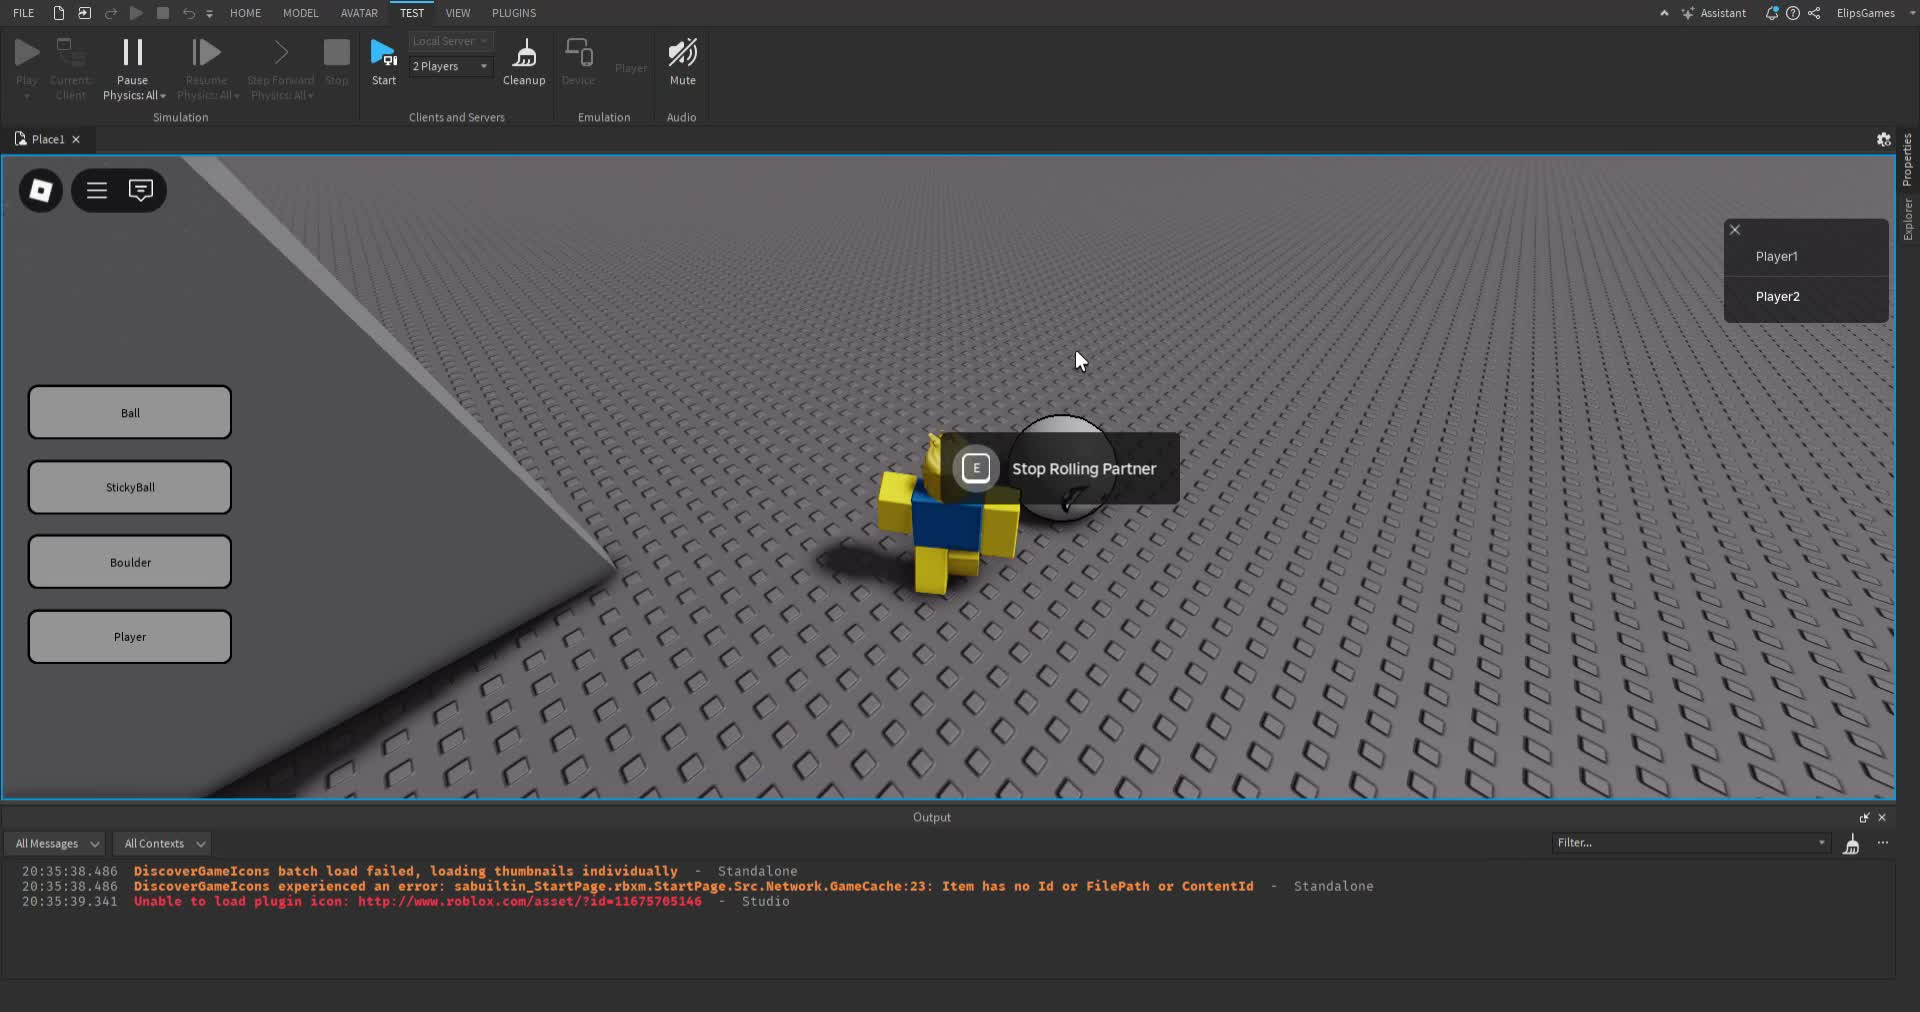Toggle All Contexts filter in Output

161,843
